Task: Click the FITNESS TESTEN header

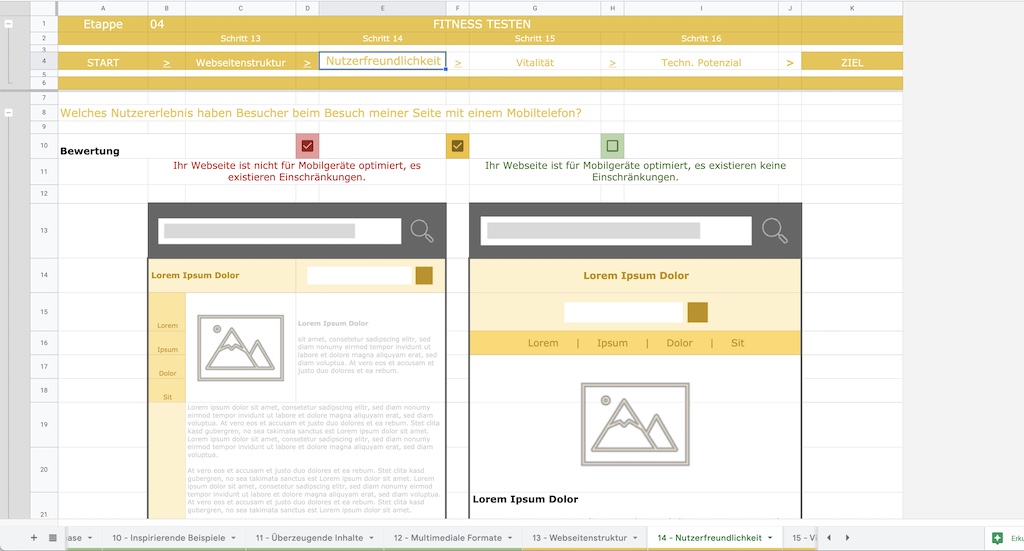Action: (x=481, y=24)
